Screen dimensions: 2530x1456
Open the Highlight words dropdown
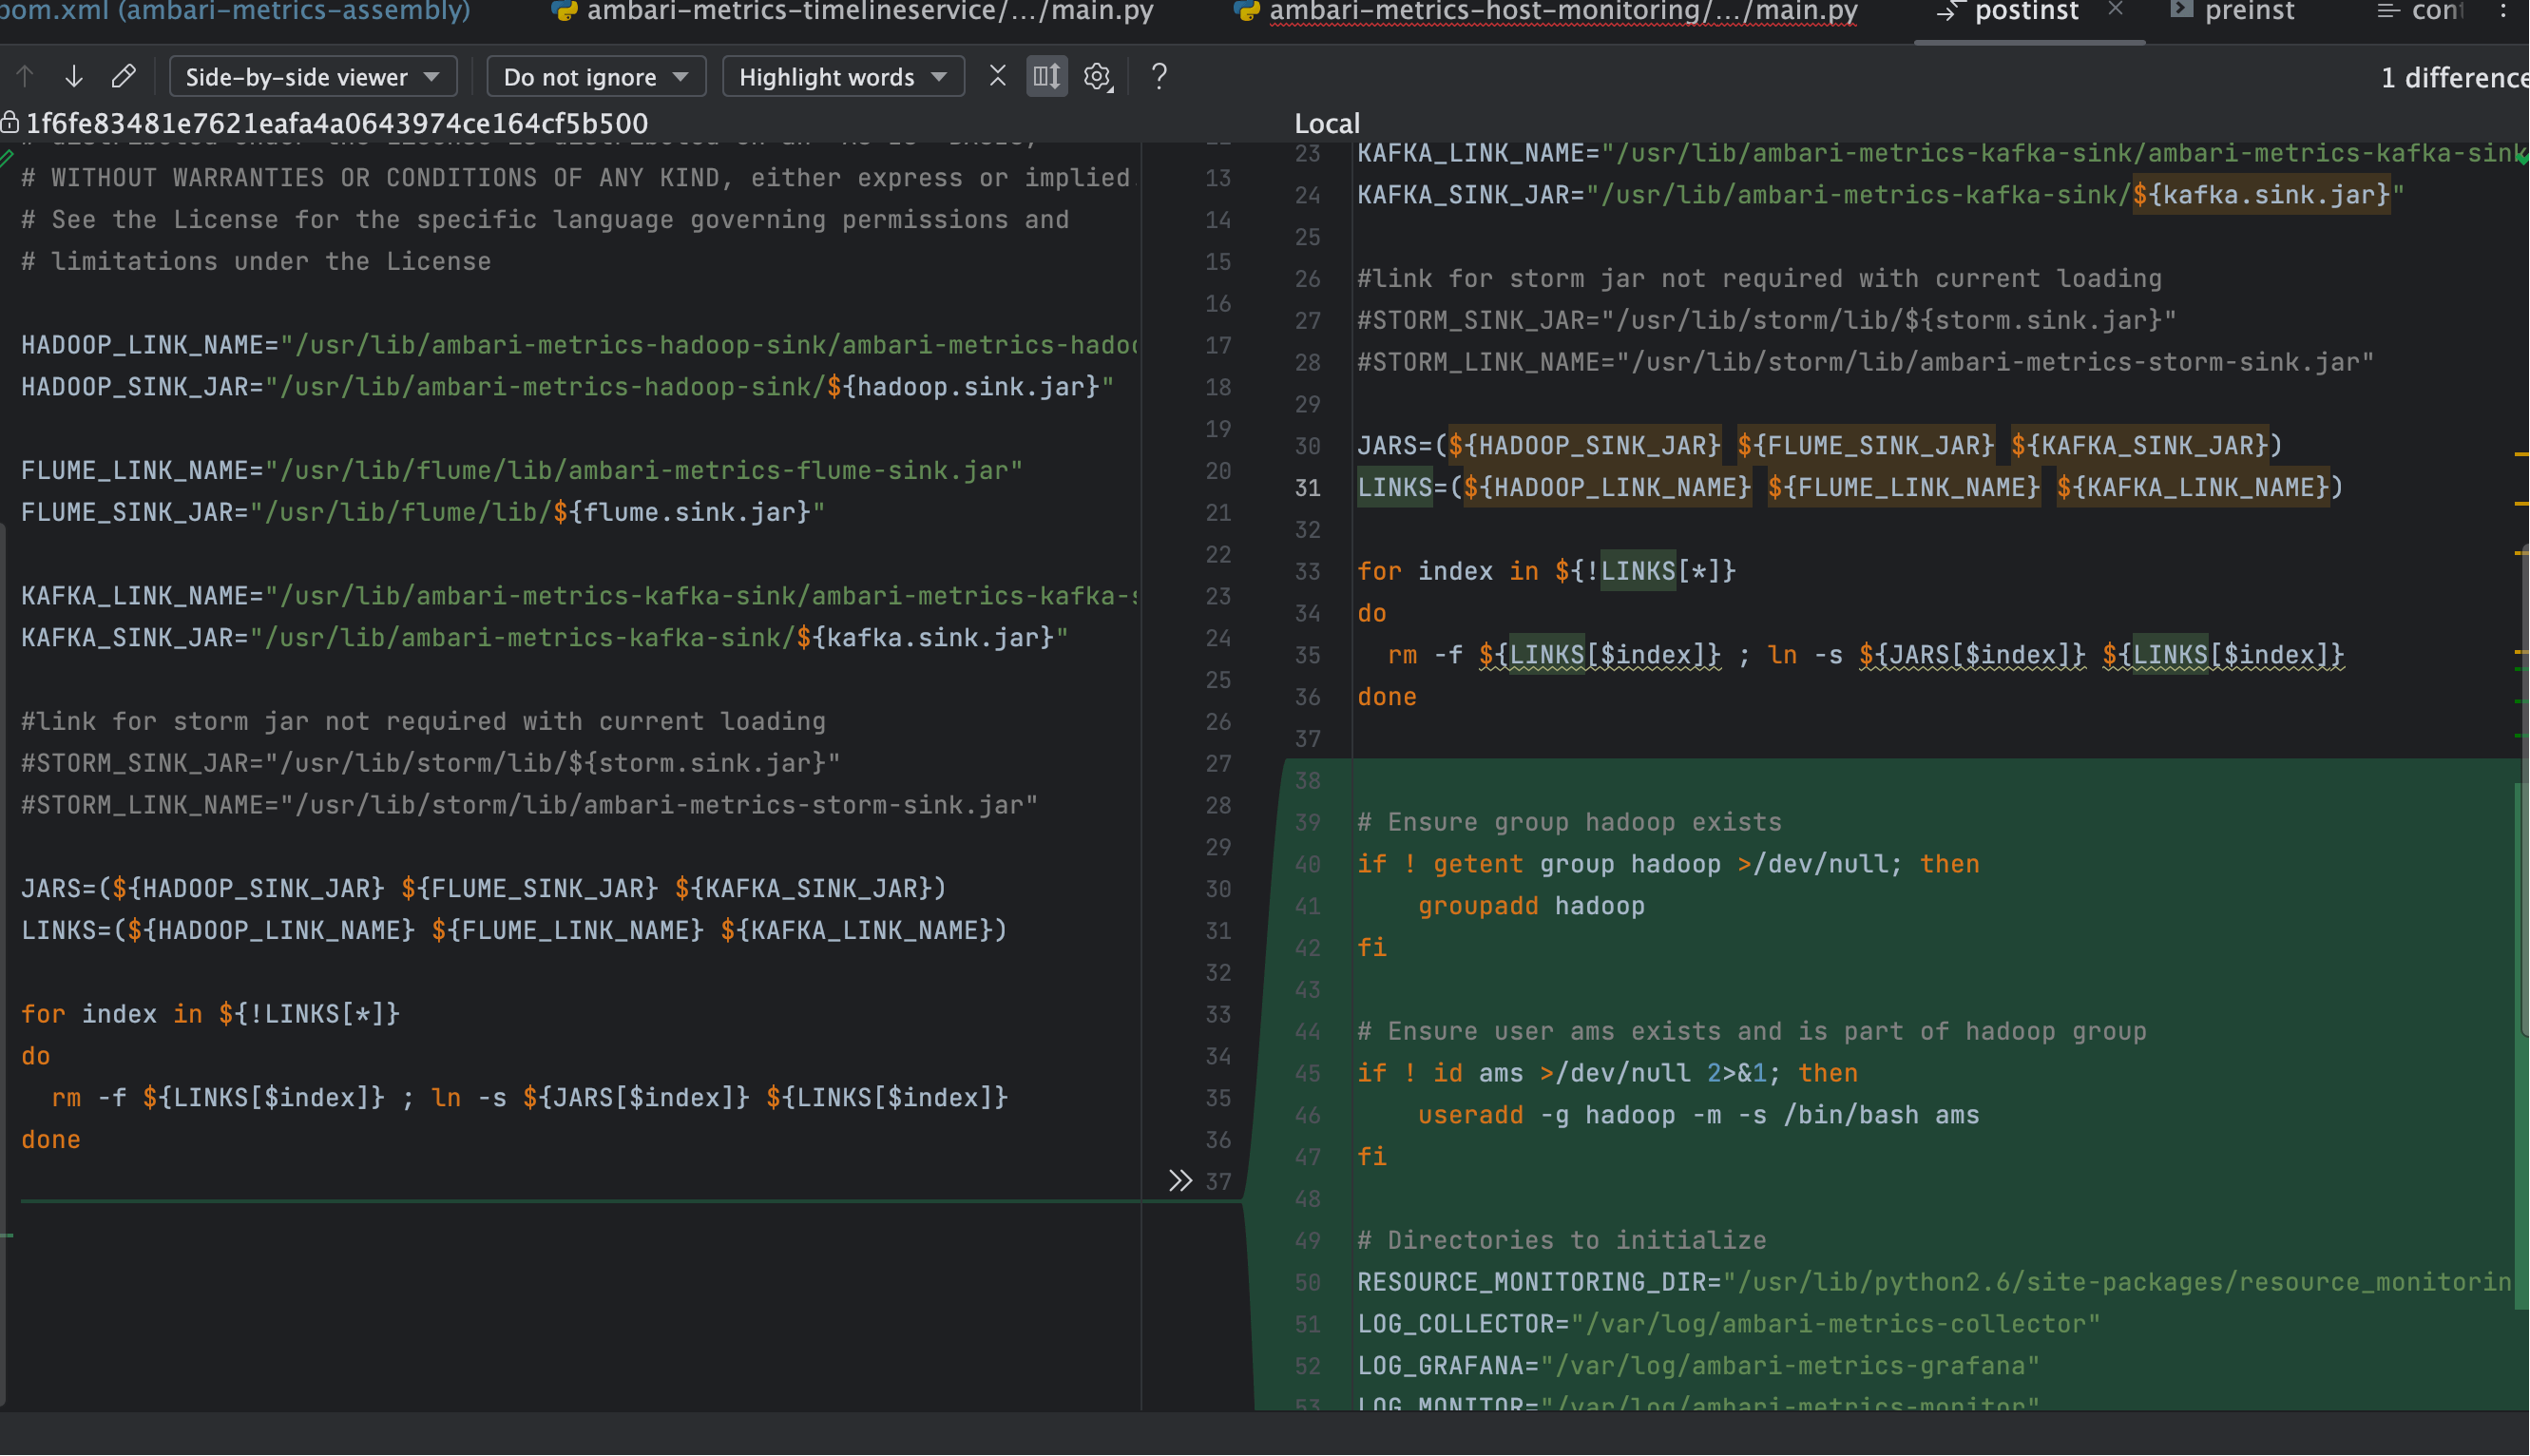click(843, 77)
